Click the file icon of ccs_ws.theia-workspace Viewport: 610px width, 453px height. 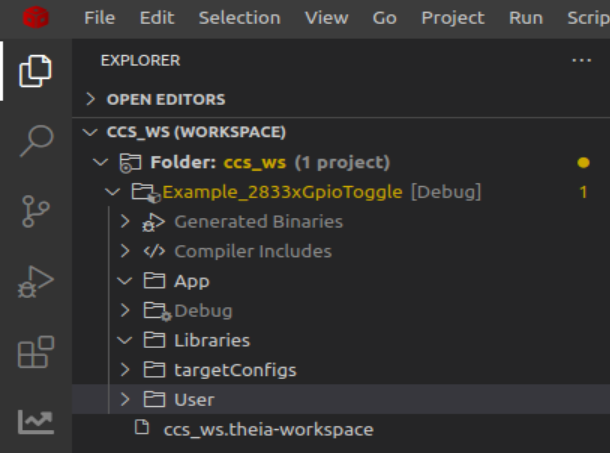142,427
